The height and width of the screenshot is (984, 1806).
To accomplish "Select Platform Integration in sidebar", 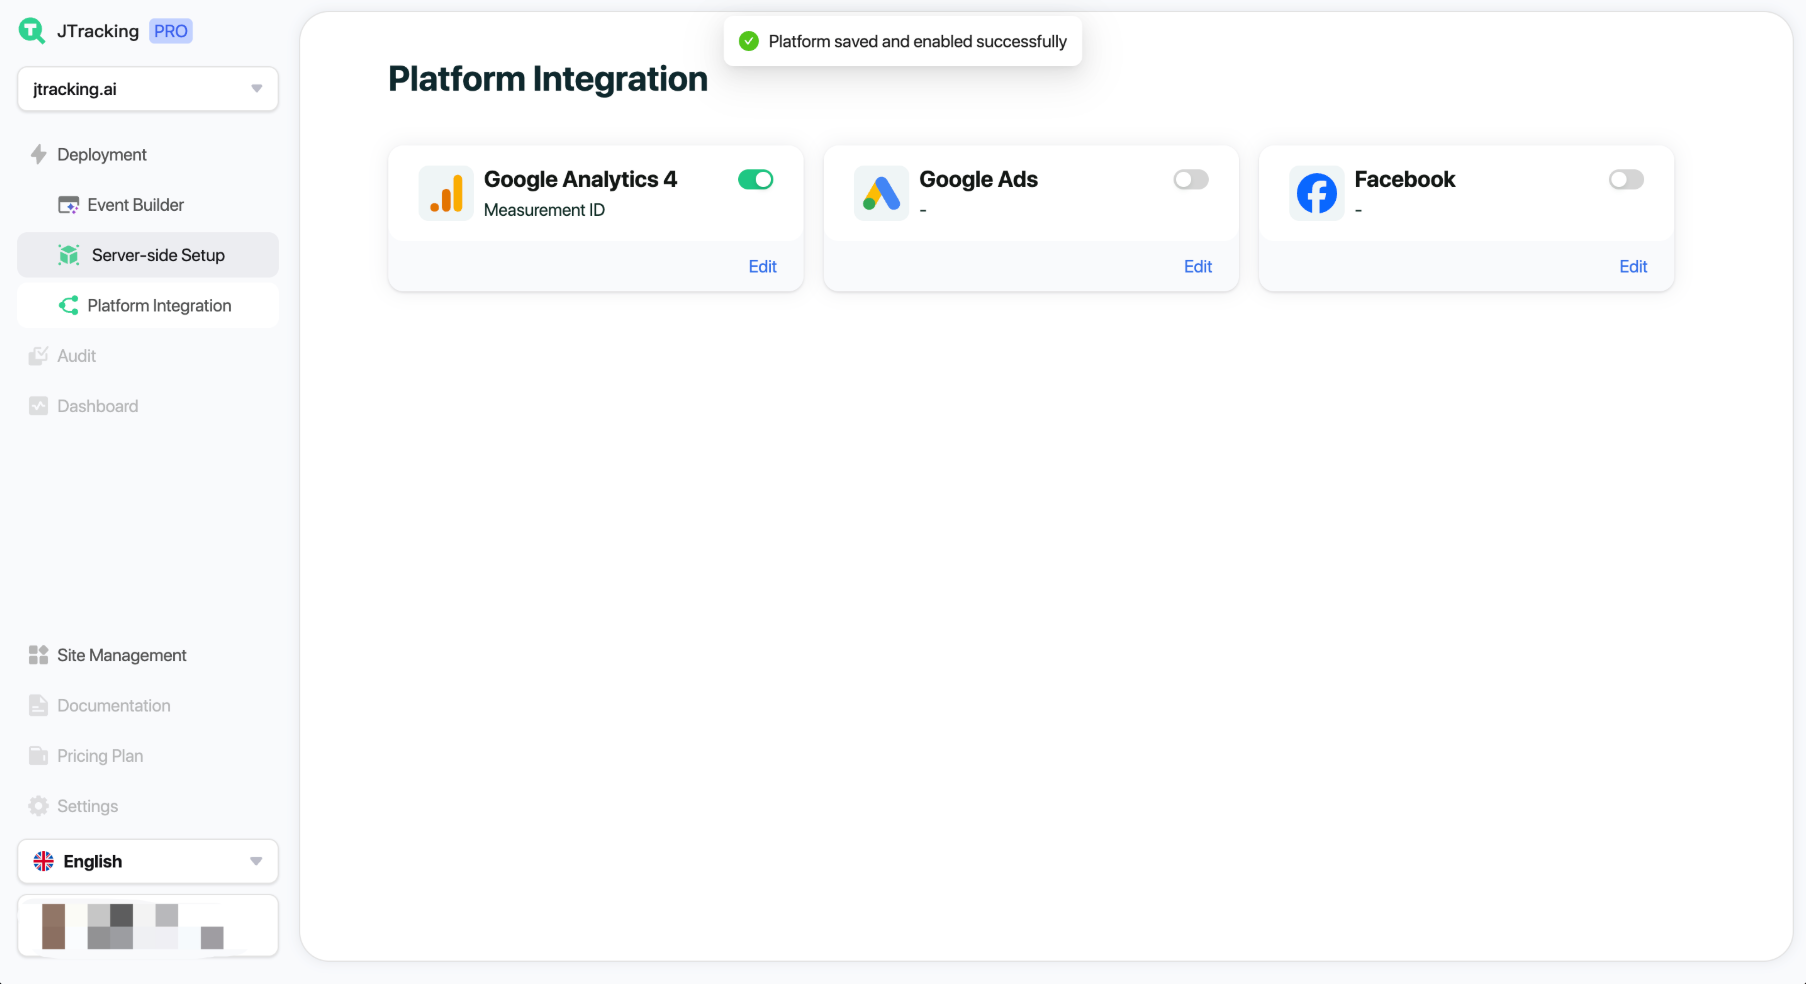I will (159, 306).
